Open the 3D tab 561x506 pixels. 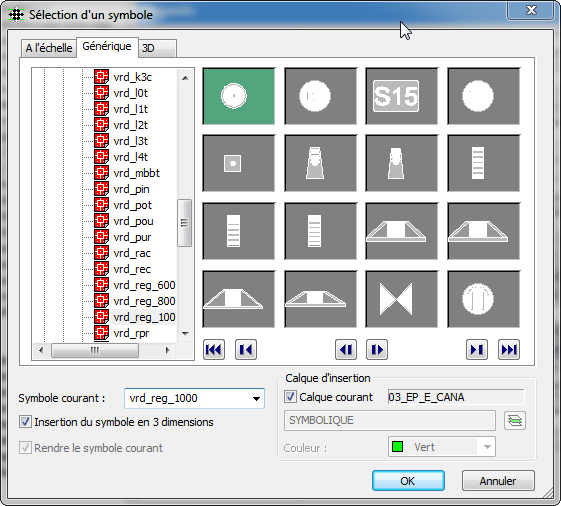pyautogui.click(x=157, y=48)
